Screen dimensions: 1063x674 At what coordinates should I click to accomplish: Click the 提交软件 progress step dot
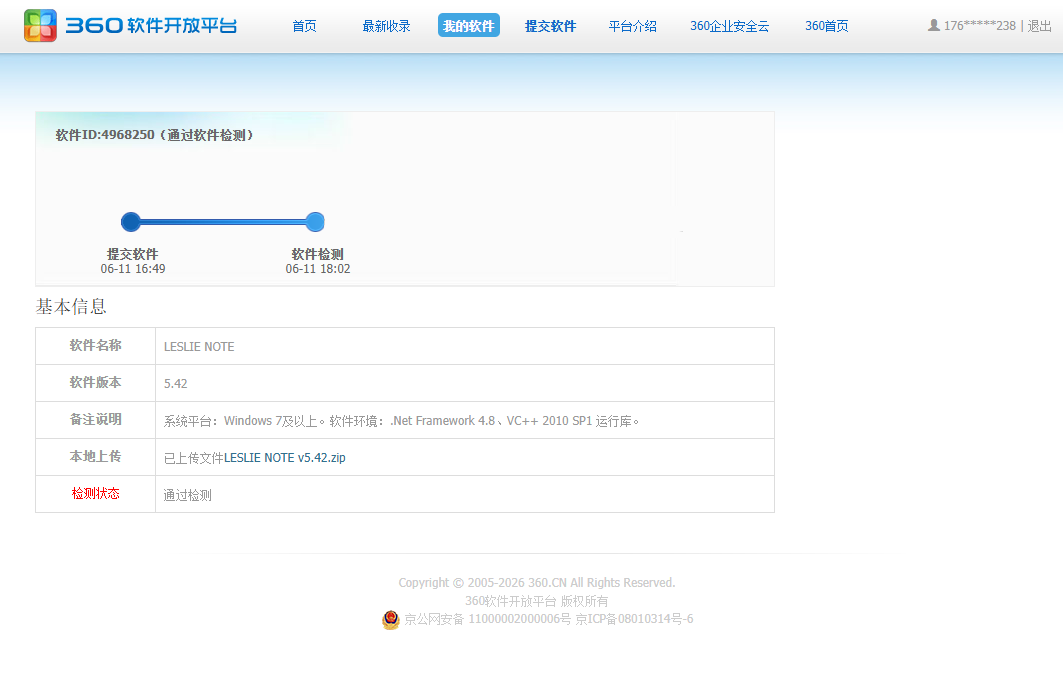[x=131, y=222]
